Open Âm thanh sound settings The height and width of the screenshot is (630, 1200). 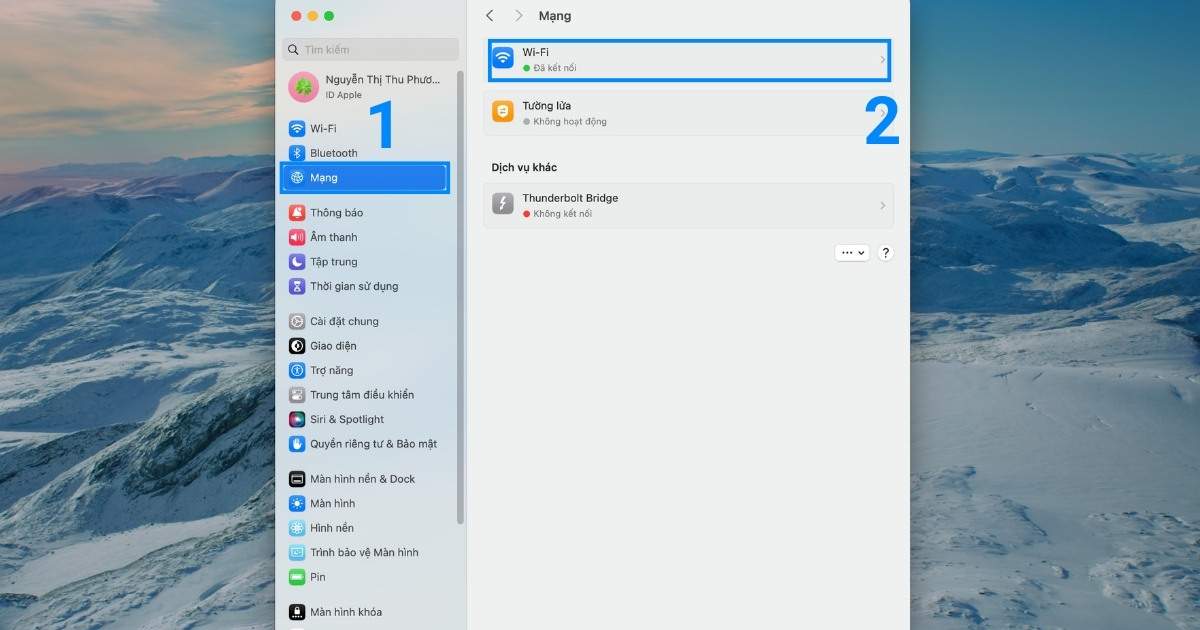pyautogui.click(x=333, y=237)
